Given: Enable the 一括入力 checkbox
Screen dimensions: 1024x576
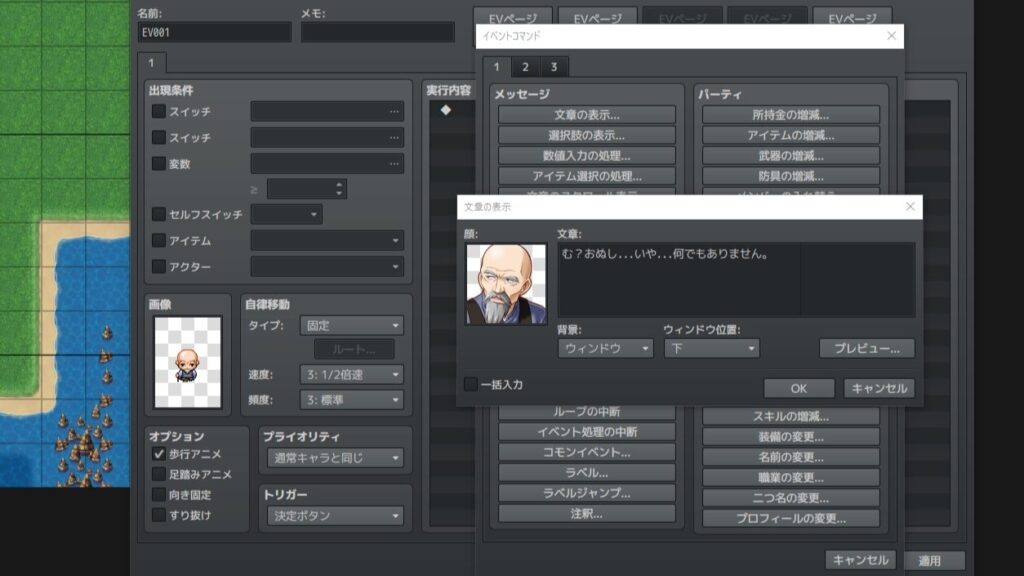Looking at the screenshot, I should click(470, 385).
